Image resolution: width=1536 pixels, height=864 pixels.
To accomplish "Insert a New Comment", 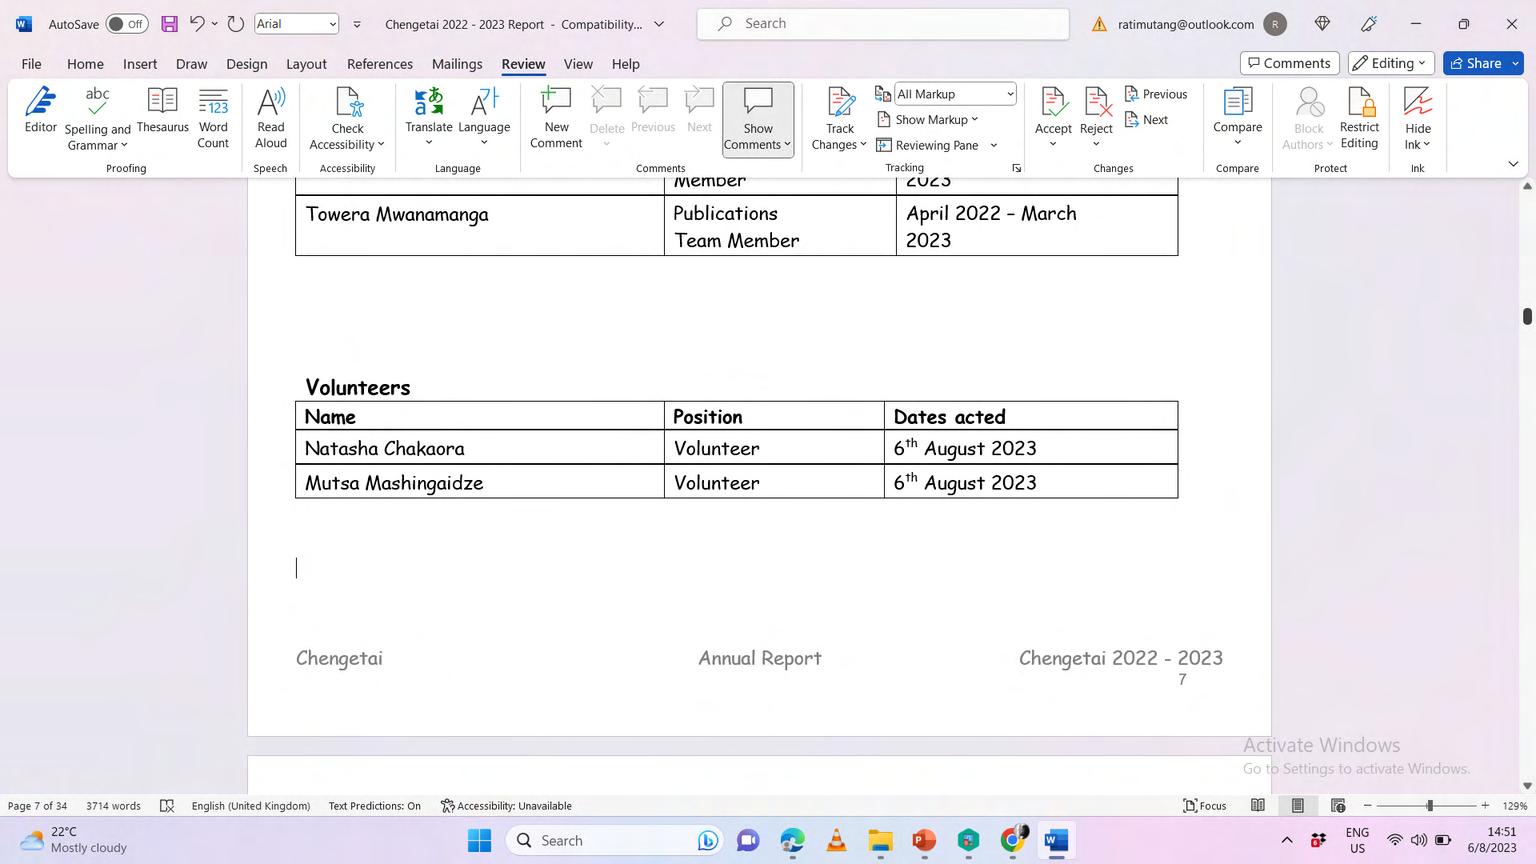I will pyautogui.click(x=556, y=118).
